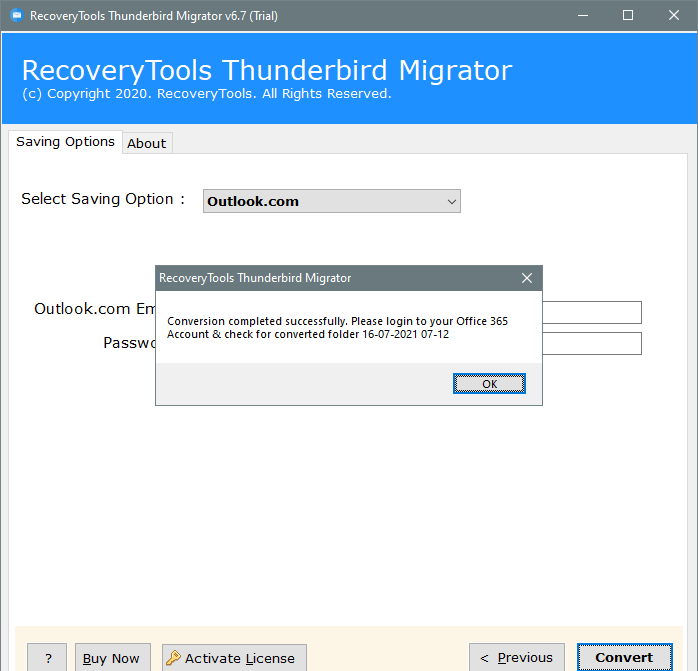
Task: Focus the Outlook.com email input field
Action: click(x=592, y=312)
